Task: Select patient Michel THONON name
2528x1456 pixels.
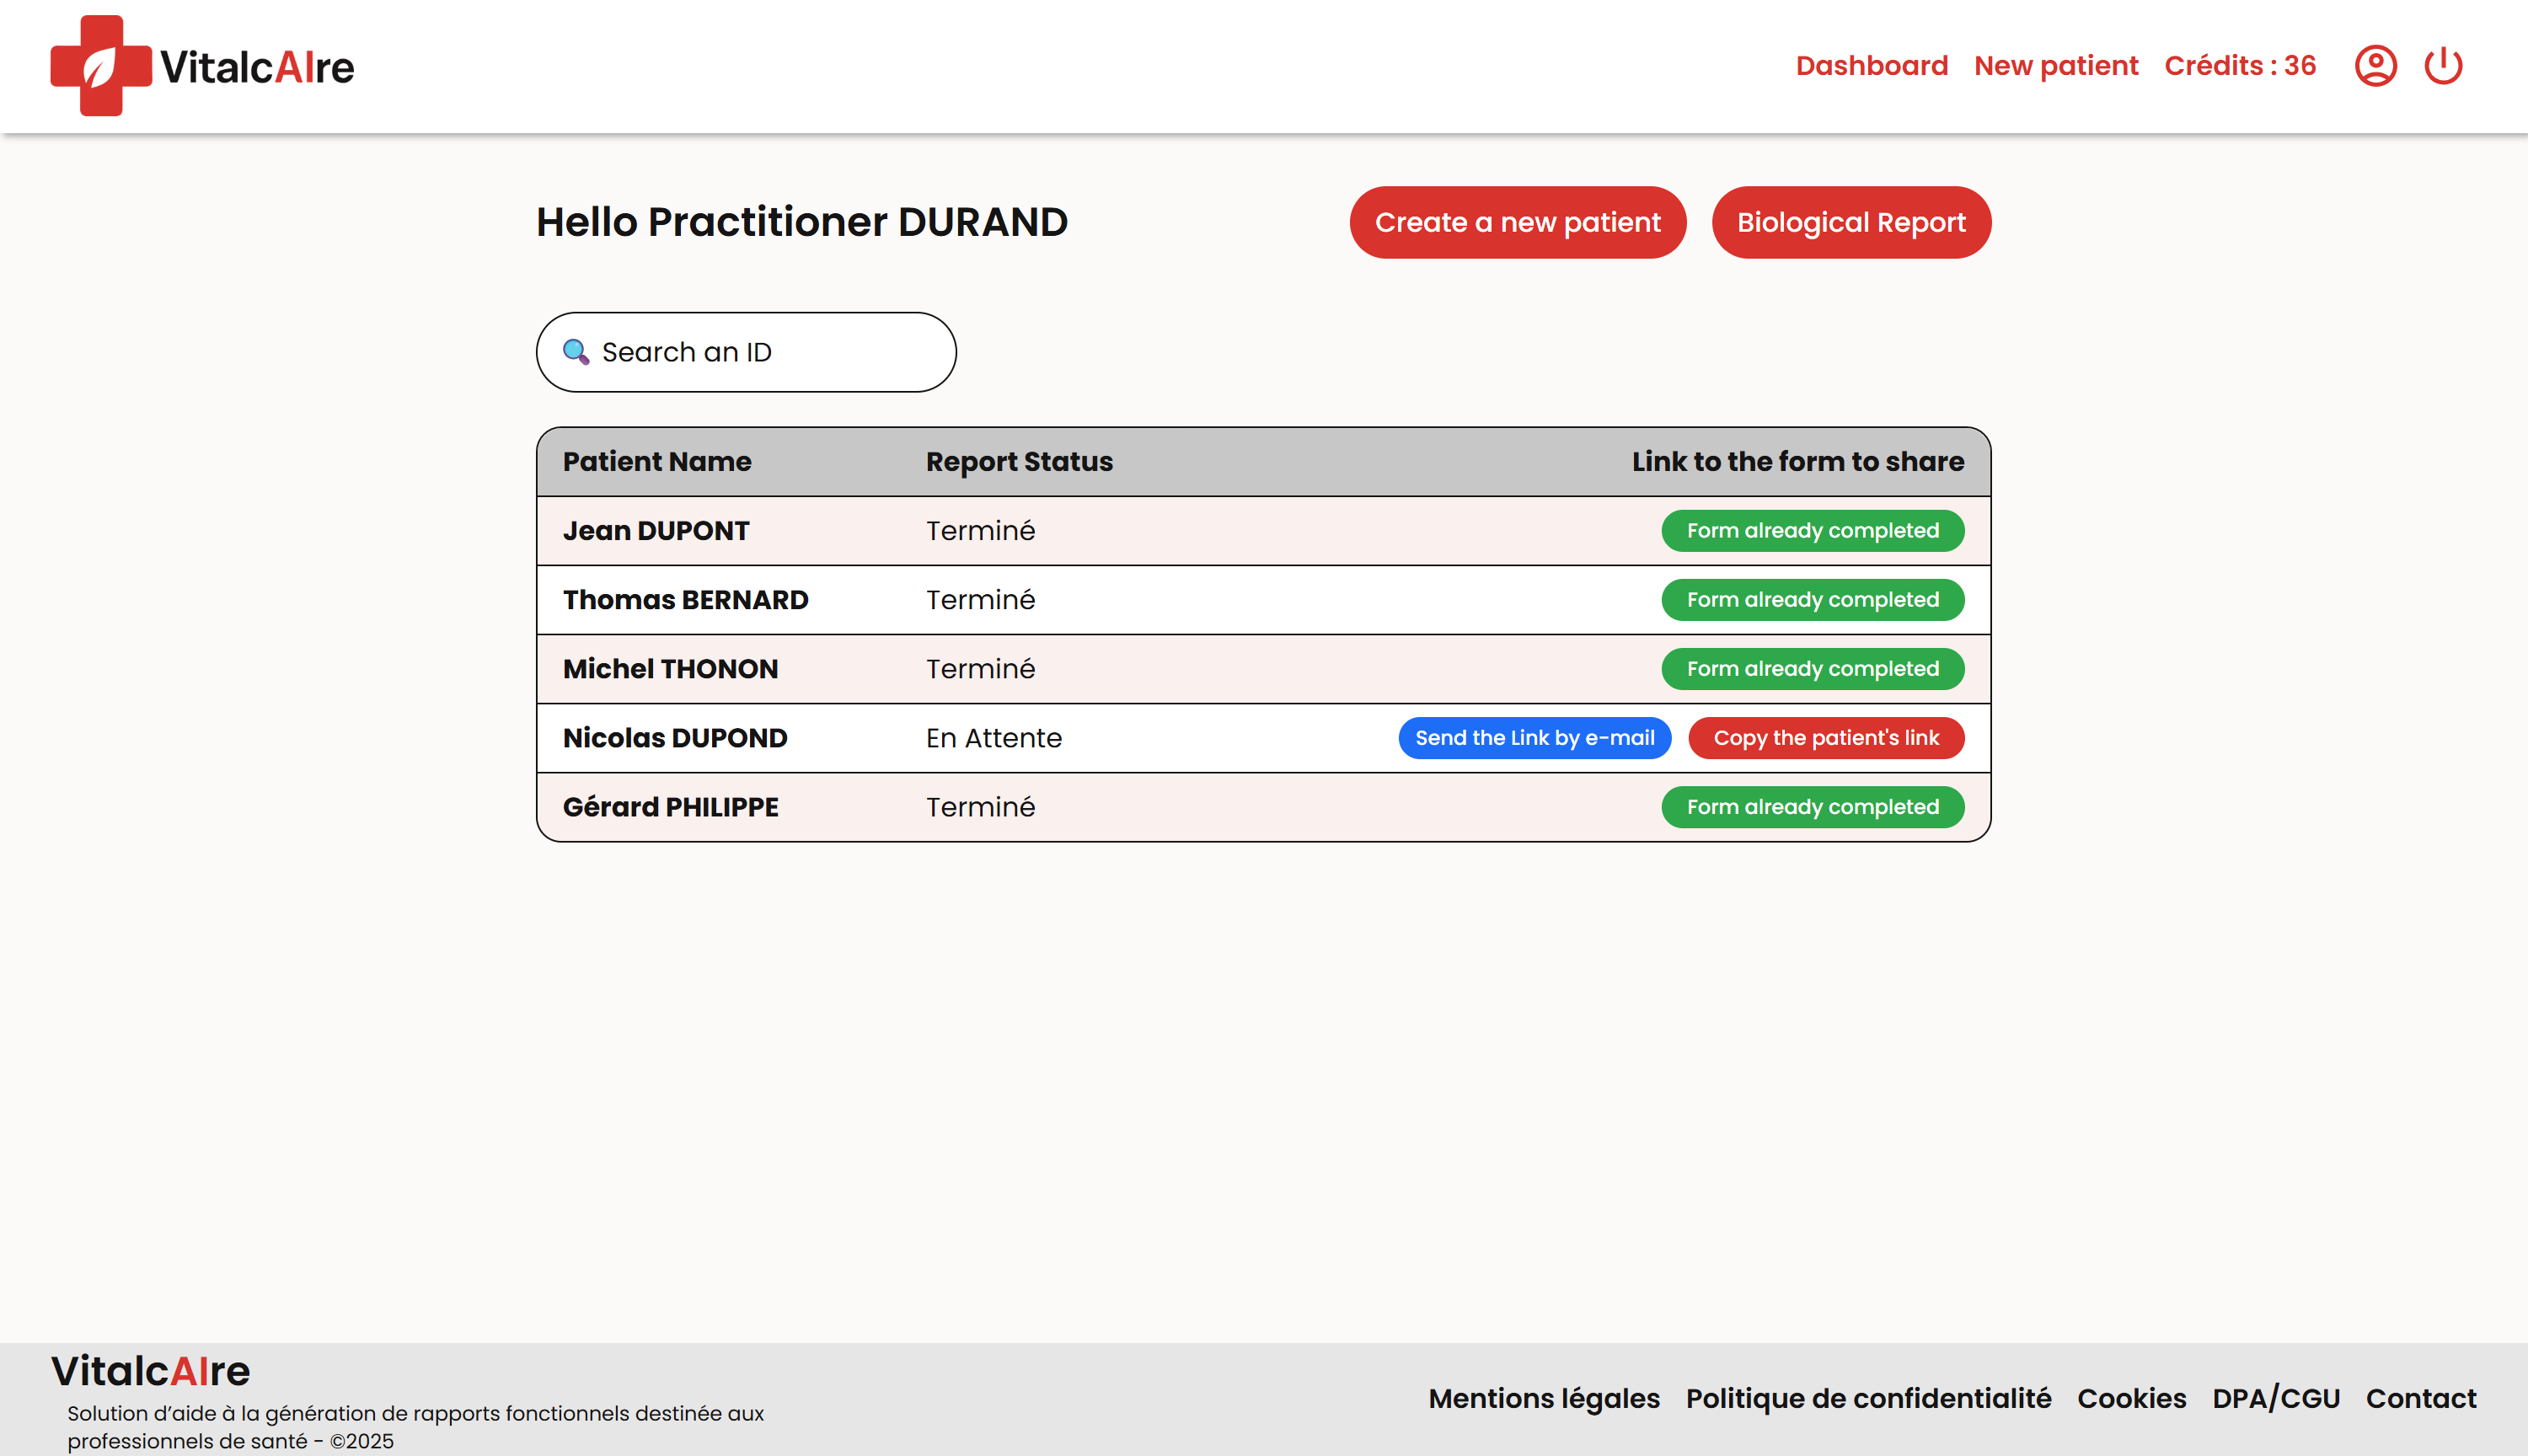Action: pyautogui.click(x=670, y=669)
